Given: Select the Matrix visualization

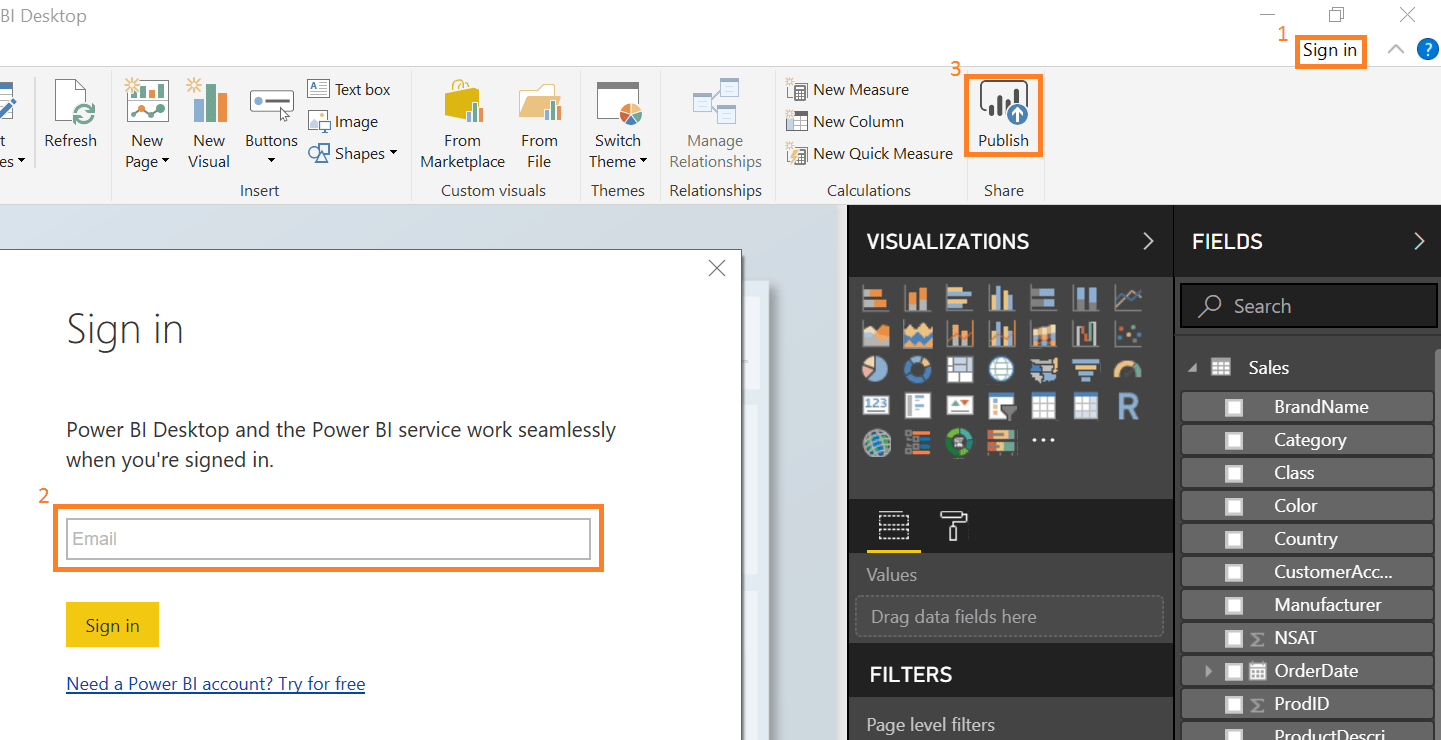Looking at the screenshot, I should (1085, 405).
